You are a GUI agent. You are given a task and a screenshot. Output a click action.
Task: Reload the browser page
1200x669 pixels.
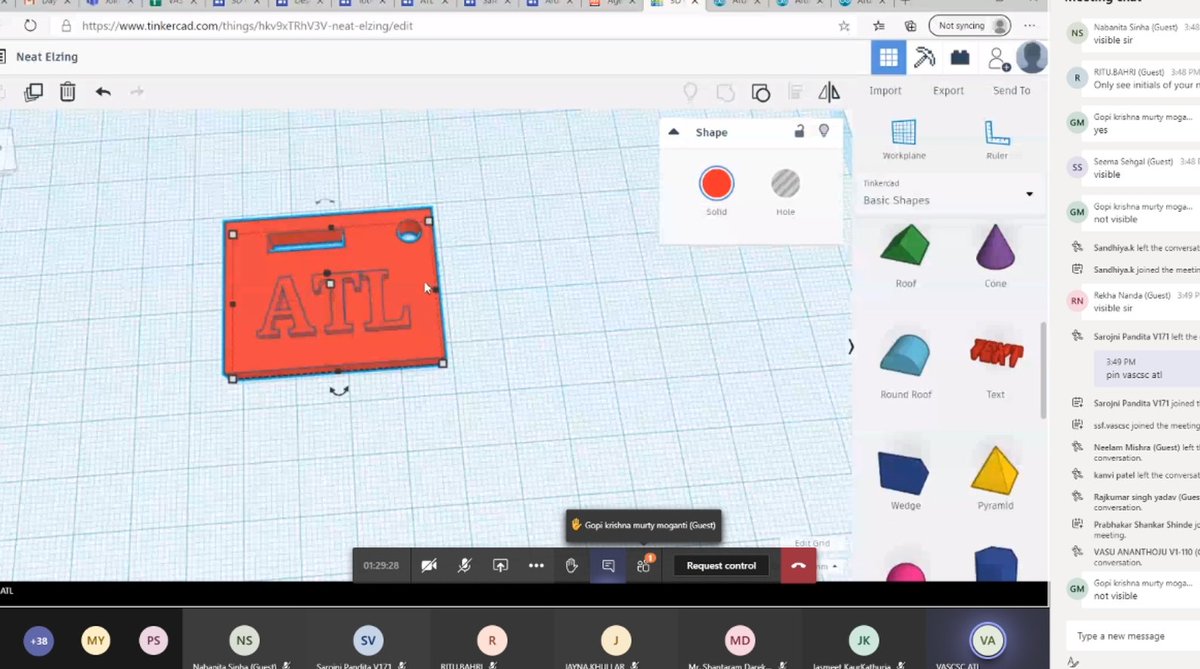[30, 26]
